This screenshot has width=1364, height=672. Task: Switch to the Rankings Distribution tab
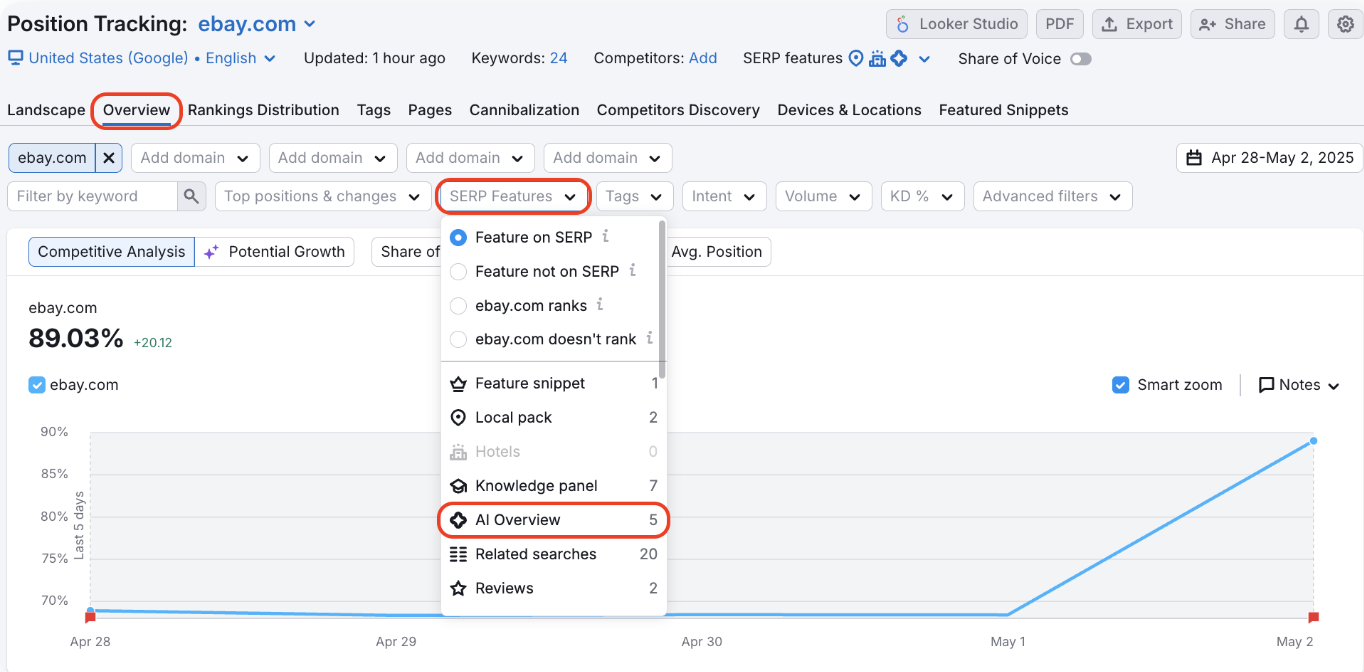[x=263, y=110]
